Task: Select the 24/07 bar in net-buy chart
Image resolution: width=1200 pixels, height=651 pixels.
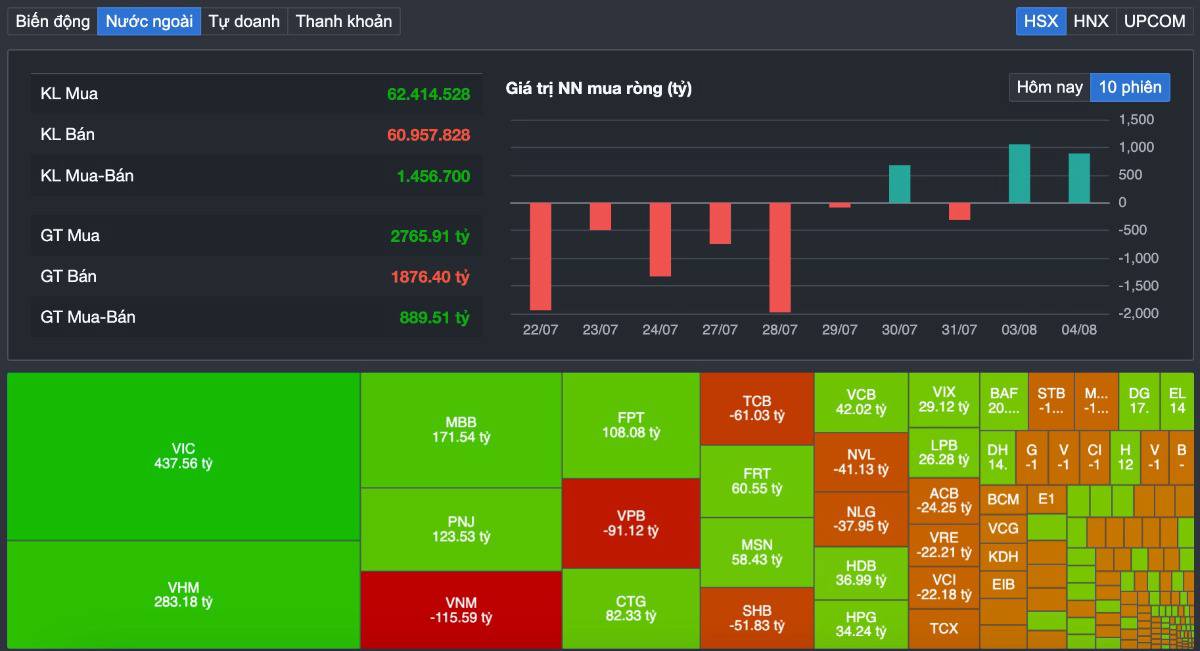Action: pyautogui.click(x=660, y=239)
